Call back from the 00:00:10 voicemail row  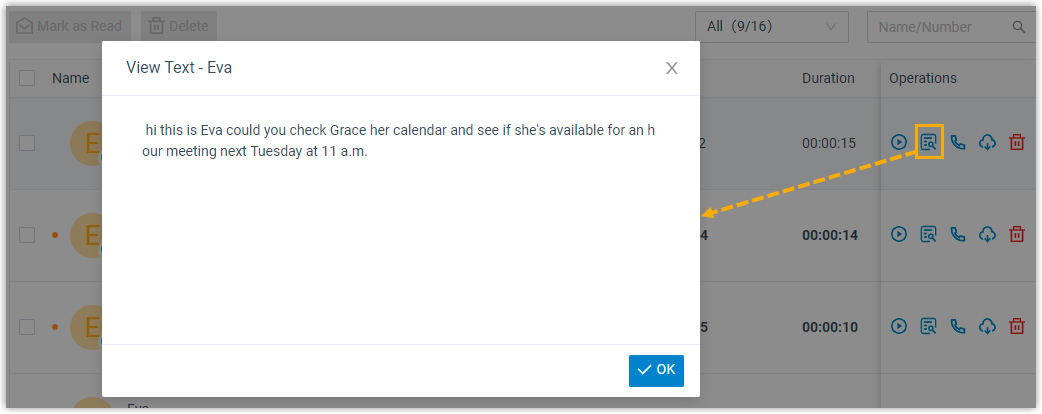(958, 326)
